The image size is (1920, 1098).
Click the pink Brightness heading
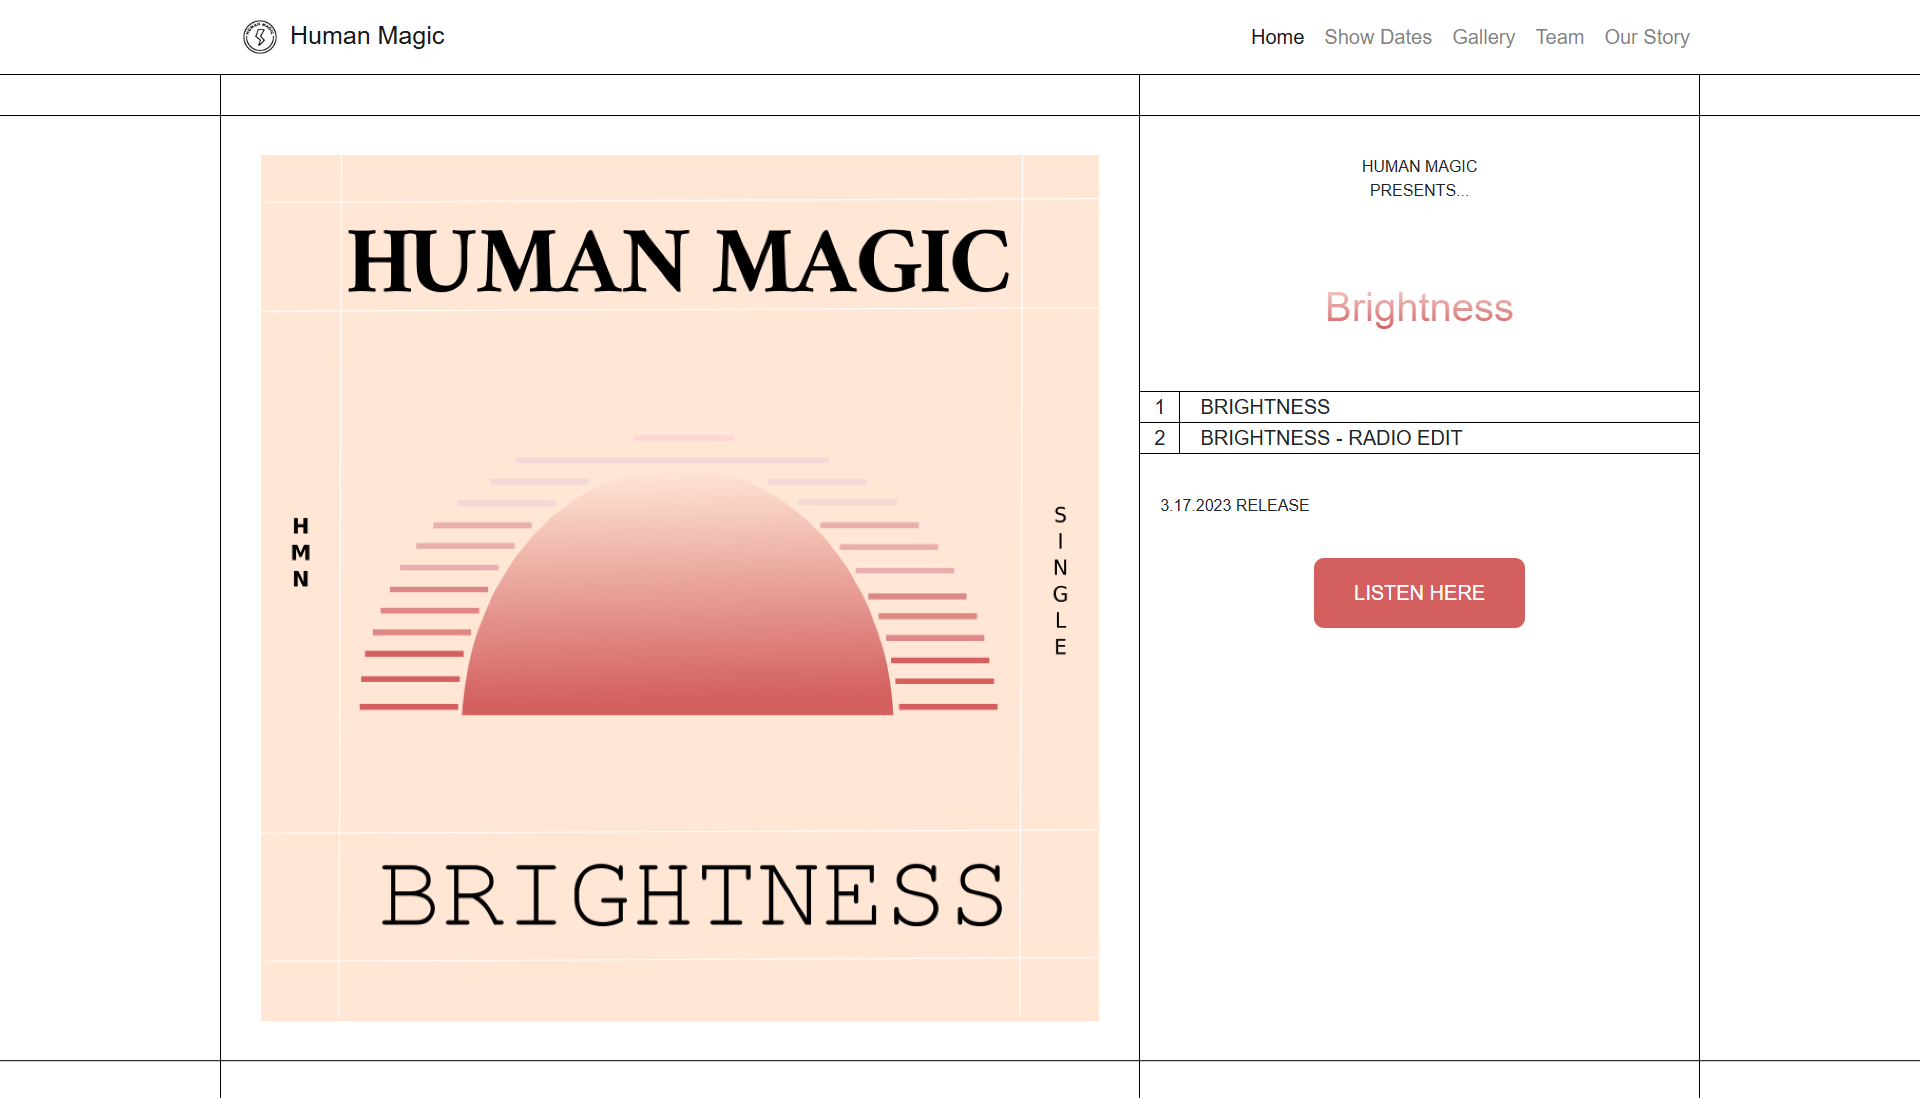[x=1419, y=308]
